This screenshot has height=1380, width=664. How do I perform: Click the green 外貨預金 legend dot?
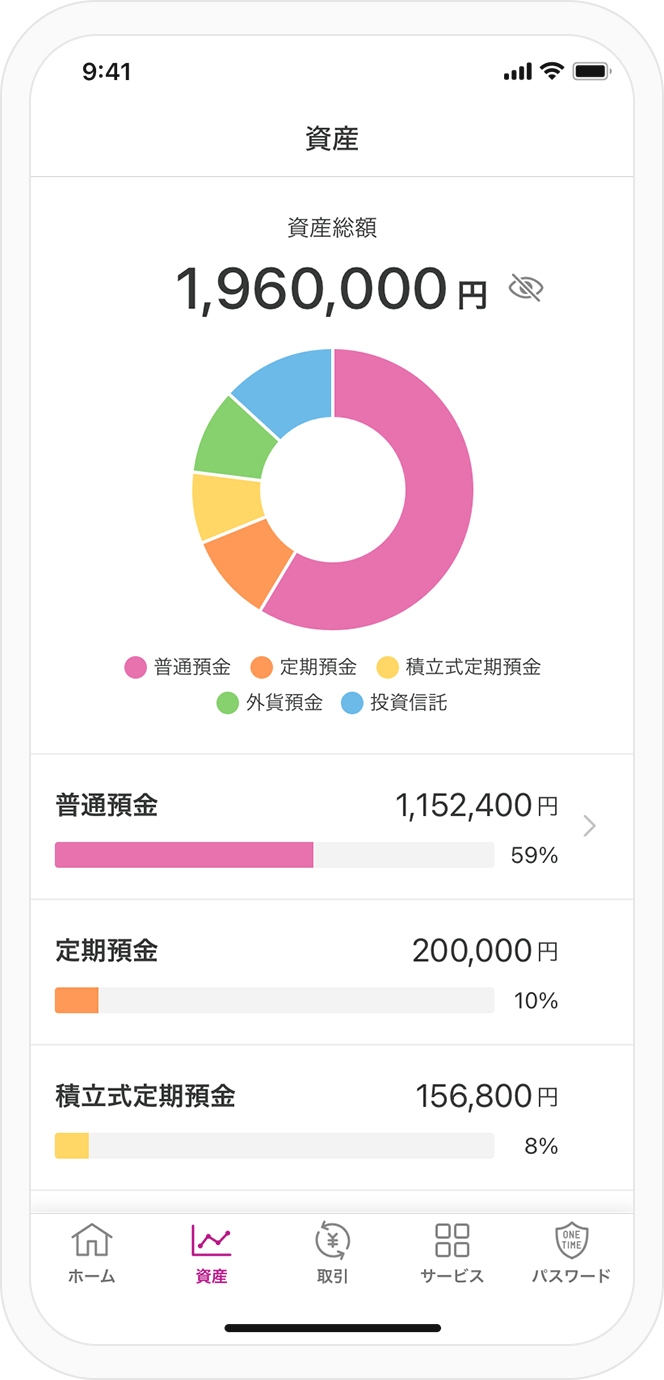point(228,703)
